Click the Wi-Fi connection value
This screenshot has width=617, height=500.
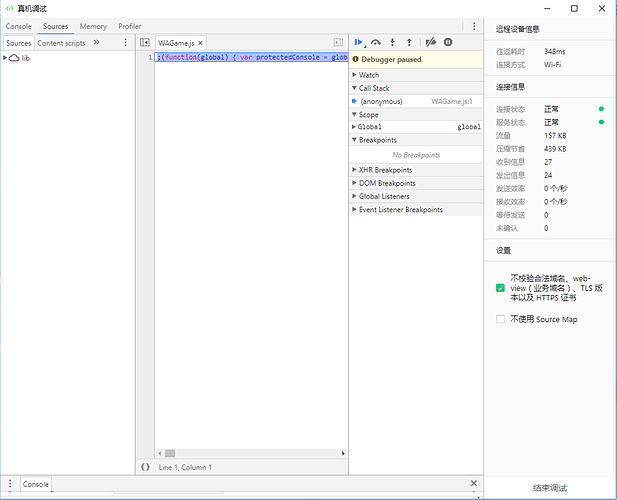coord(552,65)
